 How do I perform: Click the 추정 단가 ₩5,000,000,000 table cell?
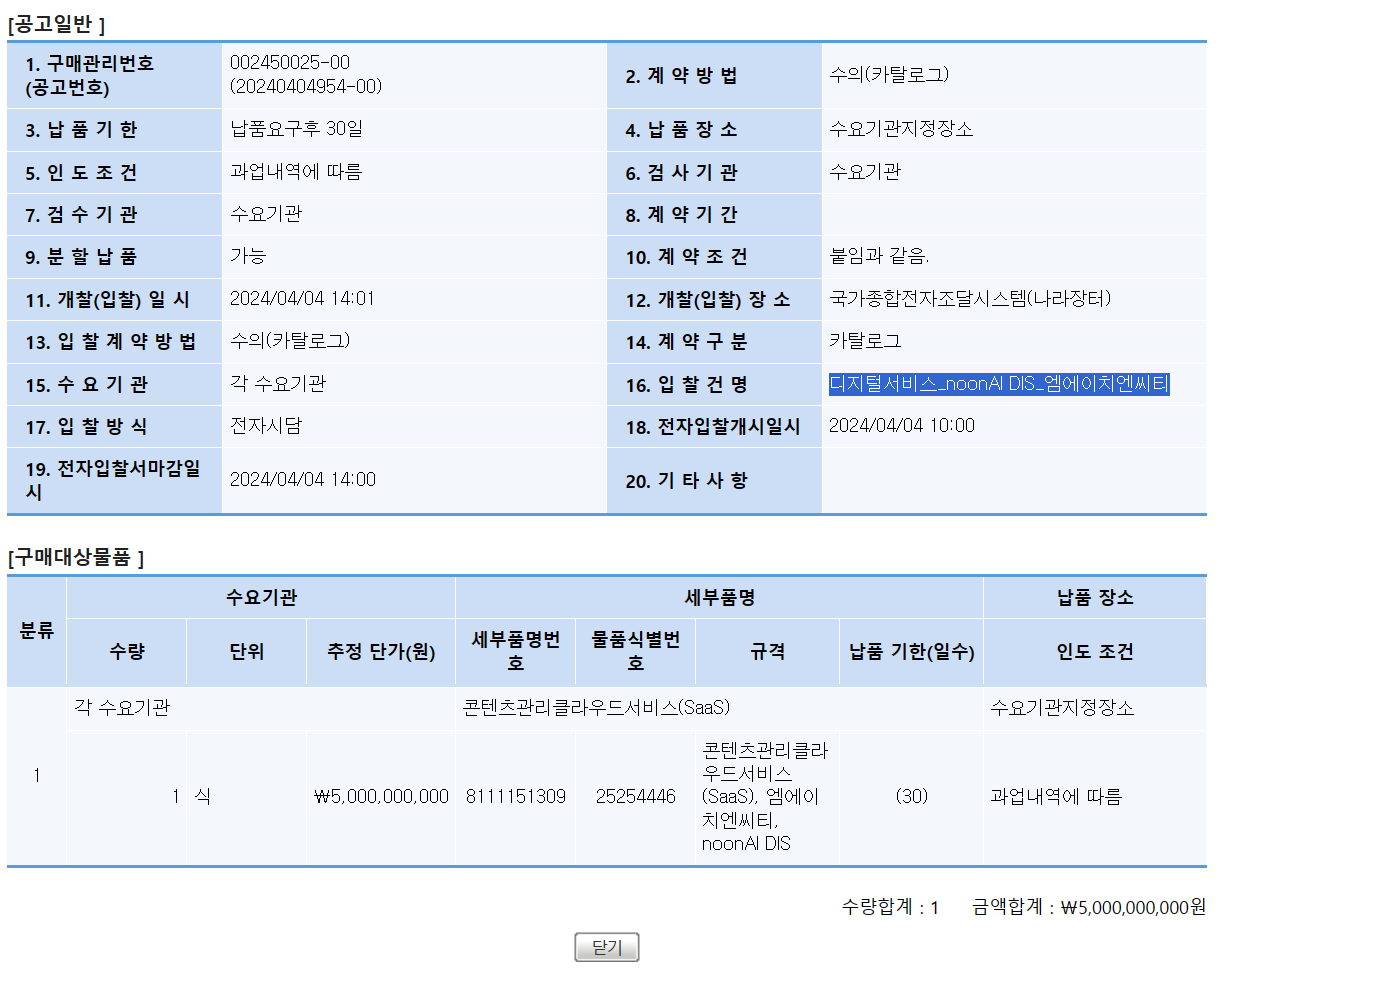click(381, 796)
